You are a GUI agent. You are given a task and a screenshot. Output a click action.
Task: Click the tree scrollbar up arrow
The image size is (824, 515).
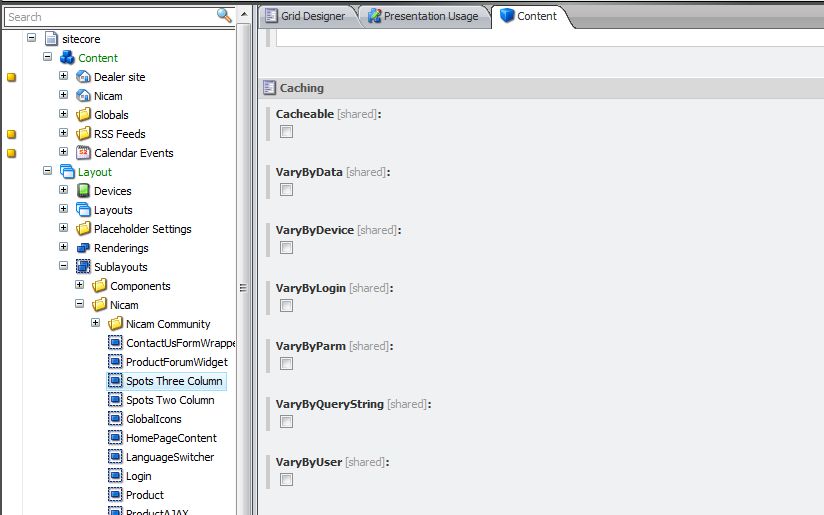pos(244,14)
